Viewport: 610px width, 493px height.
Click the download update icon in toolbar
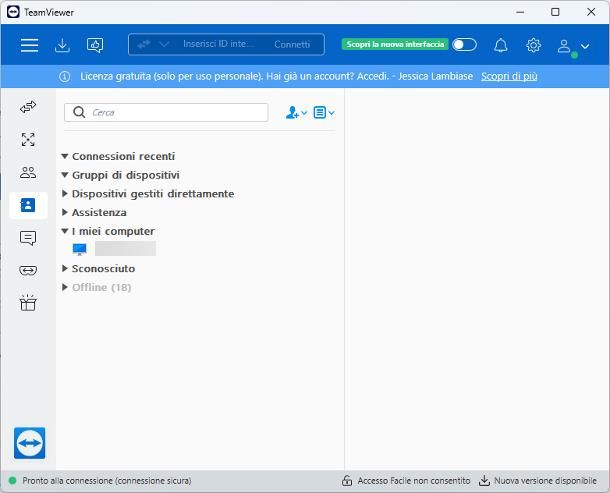pyautogui.click(x=62, y=45)
